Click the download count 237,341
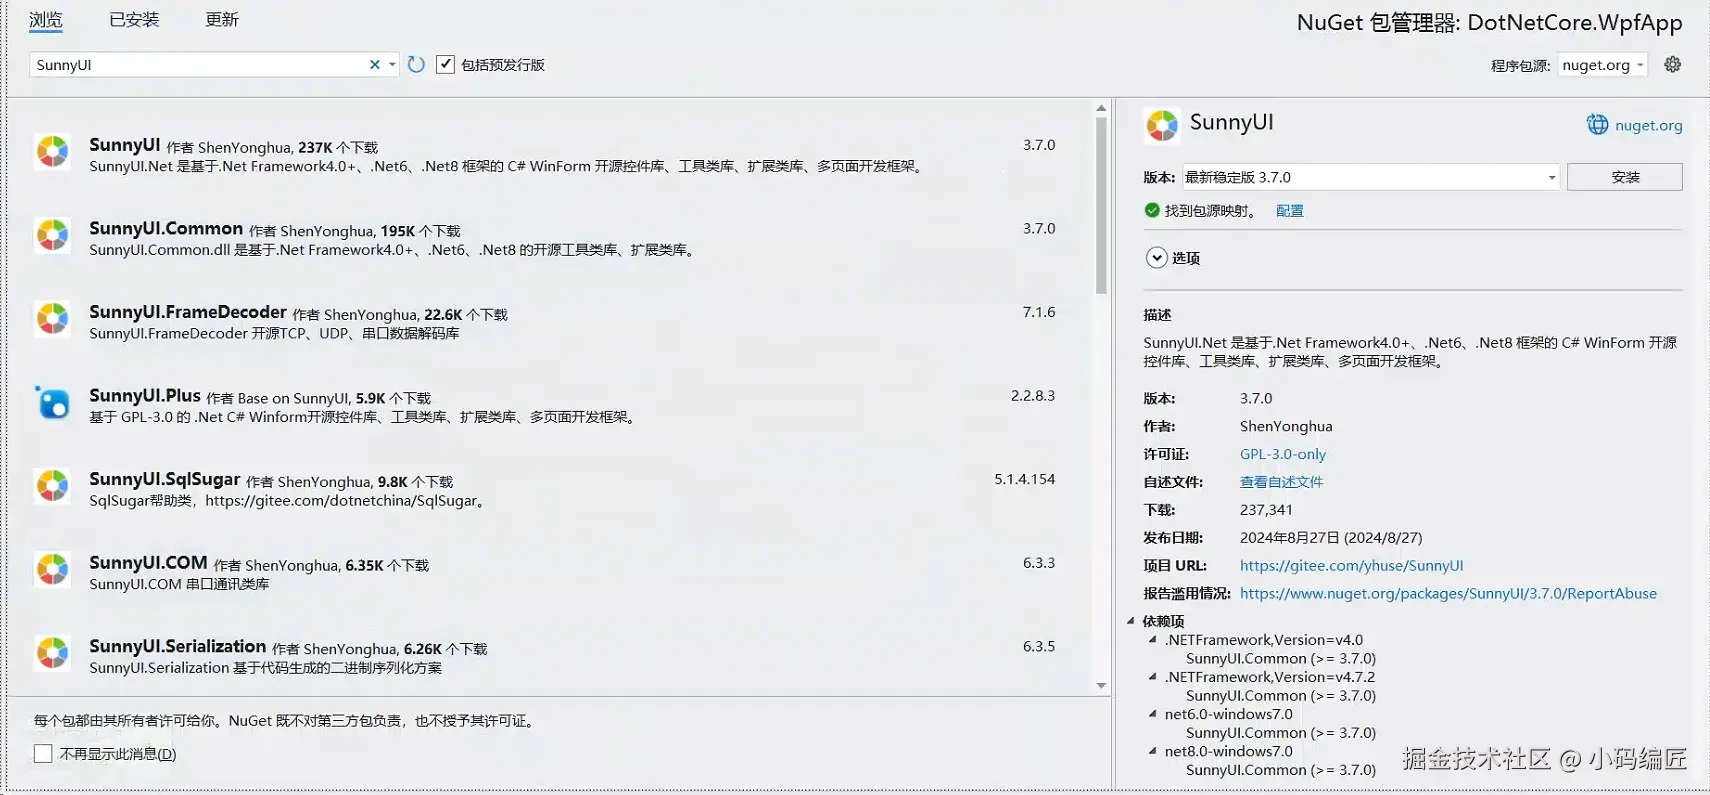Screen dimensions: 1710x795 1266,510
